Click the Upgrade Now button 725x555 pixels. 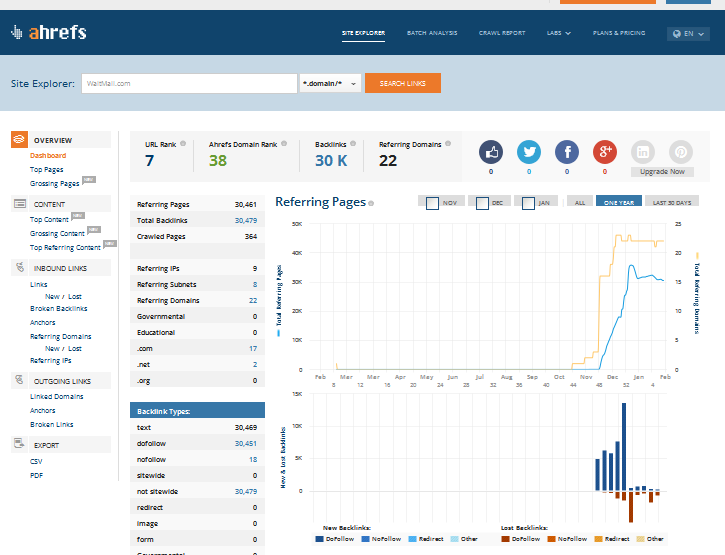click(662, 172)
